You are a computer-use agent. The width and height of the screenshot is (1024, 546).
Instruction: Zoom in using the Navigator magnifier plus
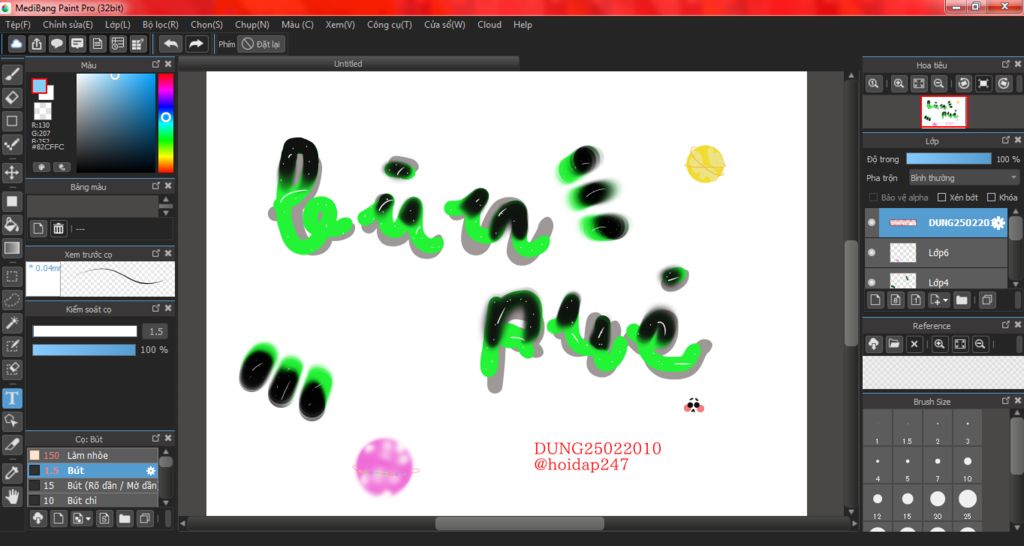[x=899, y=84]
